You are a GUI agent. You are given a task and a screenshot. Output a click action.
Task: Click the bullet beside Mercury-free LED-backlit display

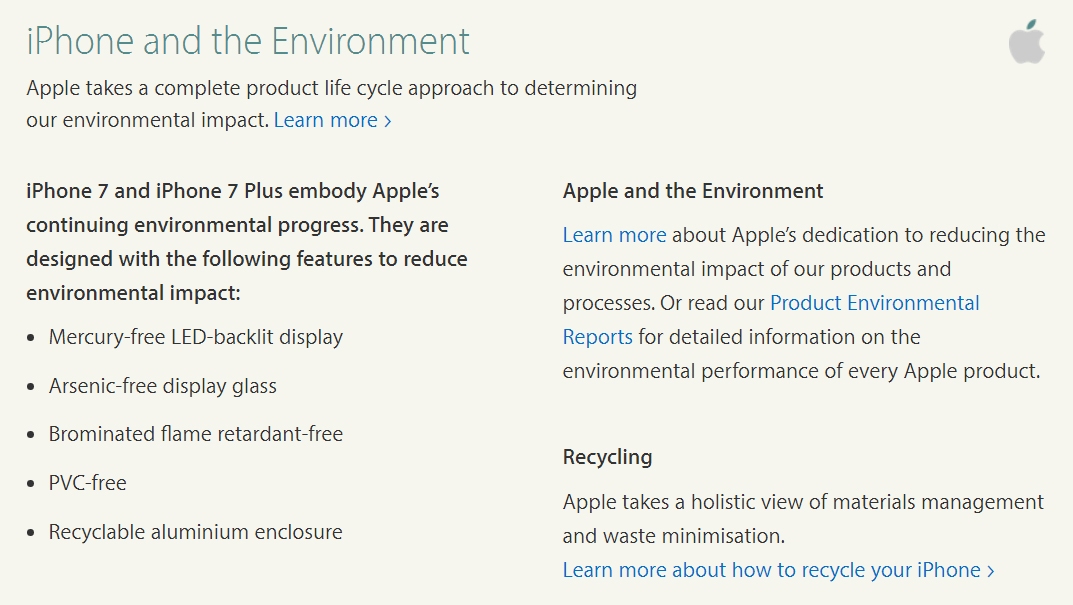pos(31,338)
